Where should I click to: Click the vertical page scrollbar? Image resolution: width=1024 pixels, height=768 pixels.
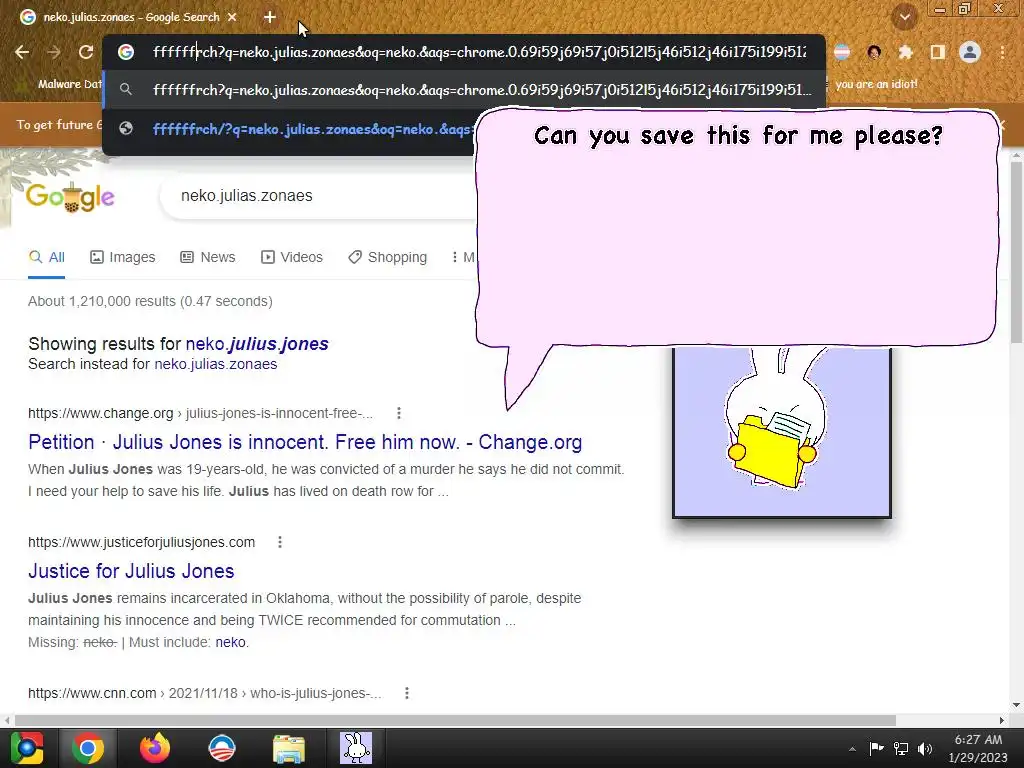tap(1016, 251)
